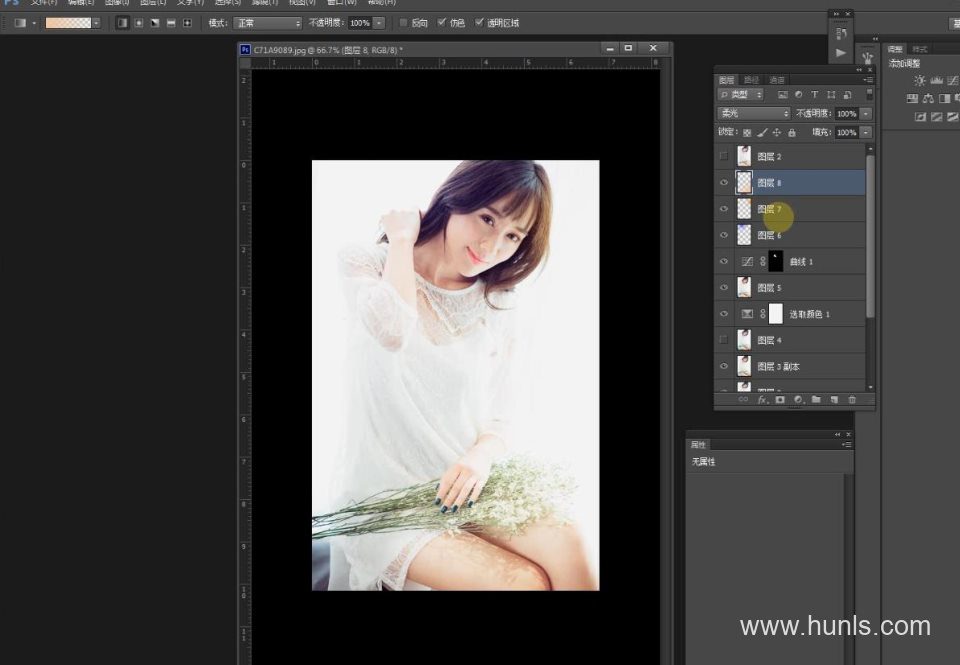This screenshot has width=960, height=665.
Task: Open the gradient tool preset picker arrow
Action: pyautogui.click(x=34, y=23)
